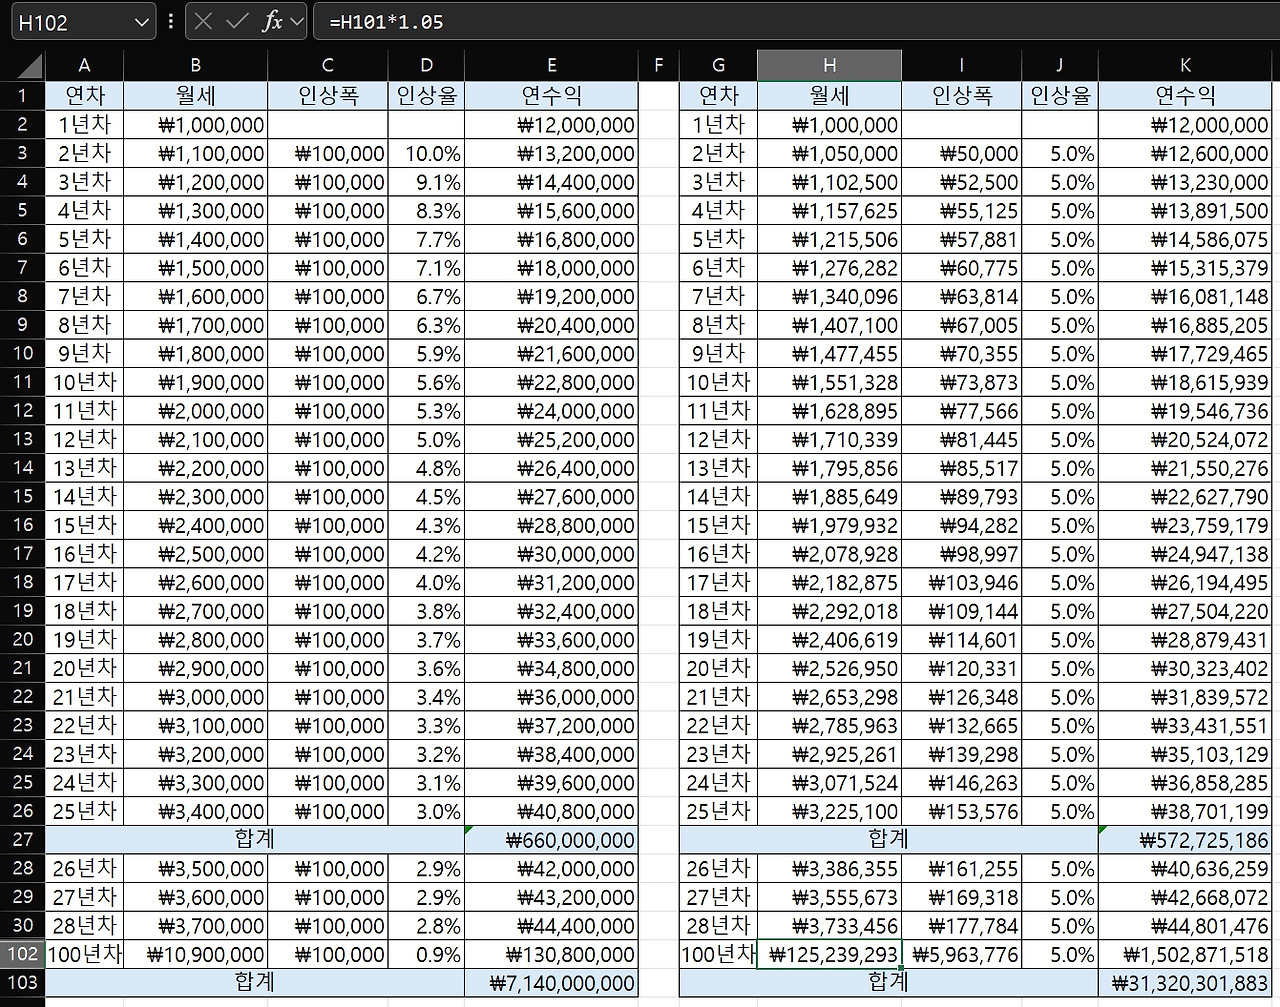Select column E header

point(551,66)
